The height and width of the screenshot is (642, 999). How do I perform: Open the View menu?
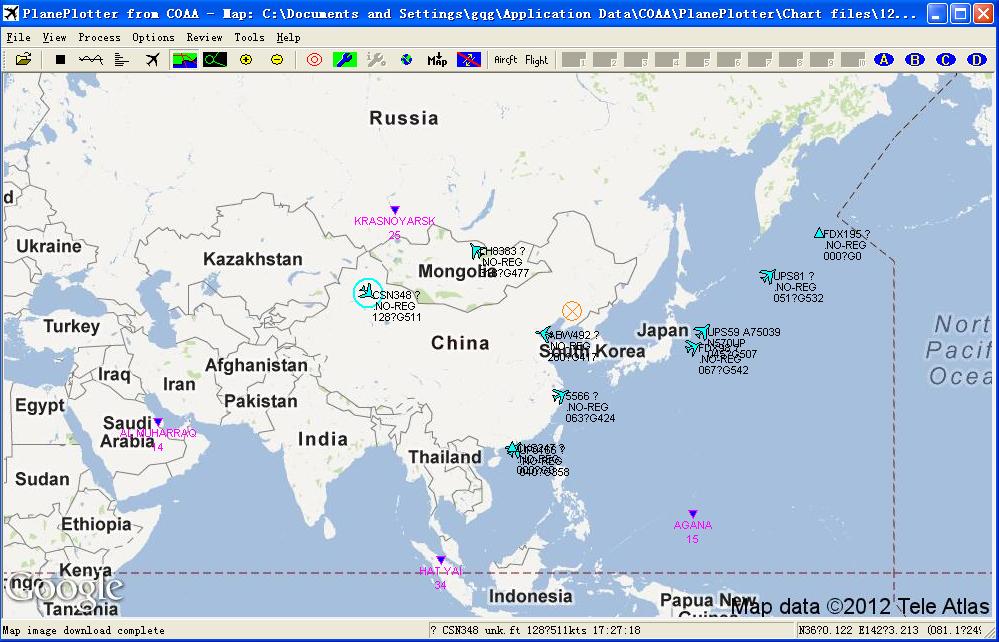click(x=54, y=38)
